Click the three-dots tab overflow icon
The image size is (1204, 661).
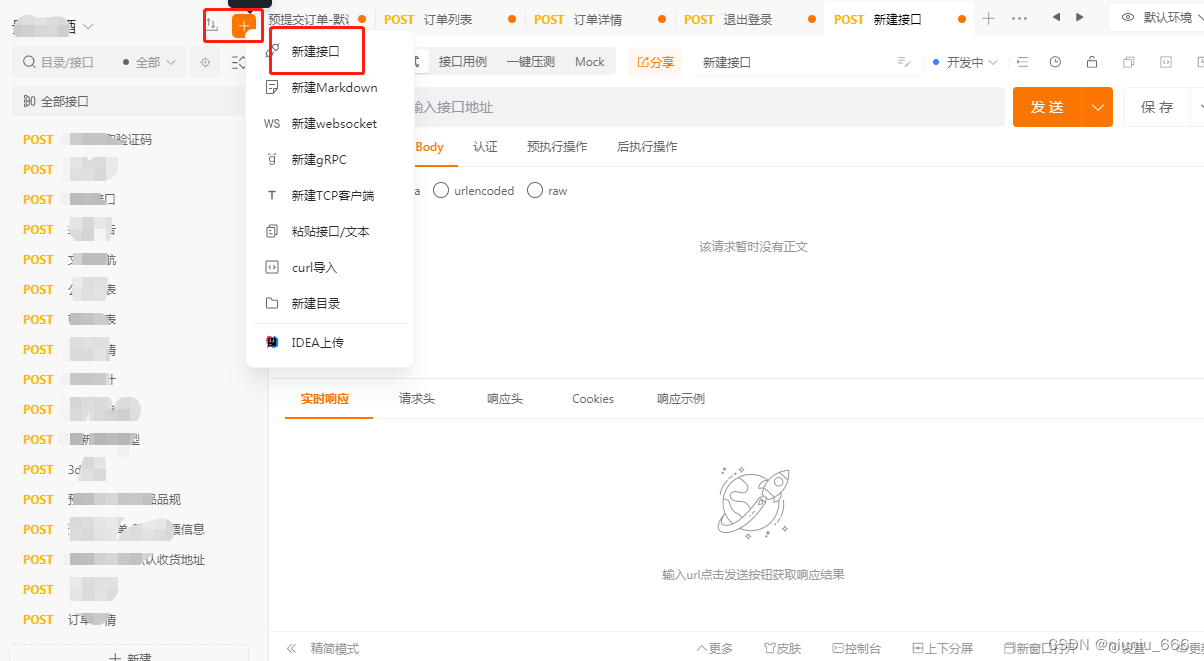tap(1020, 18)
